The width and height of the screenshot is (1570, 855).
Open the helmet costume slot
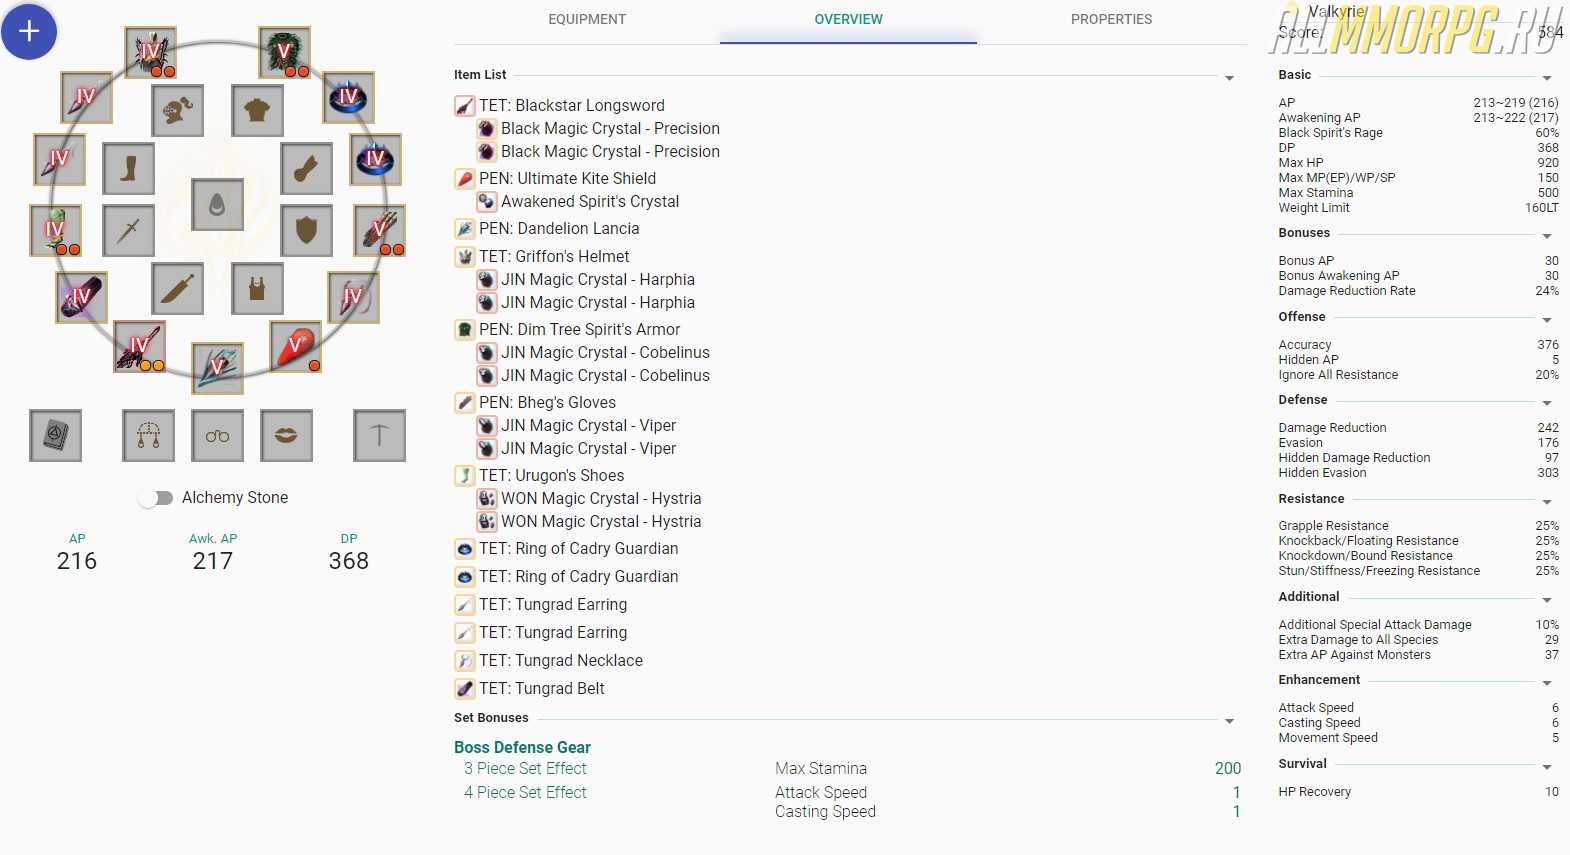177,110
